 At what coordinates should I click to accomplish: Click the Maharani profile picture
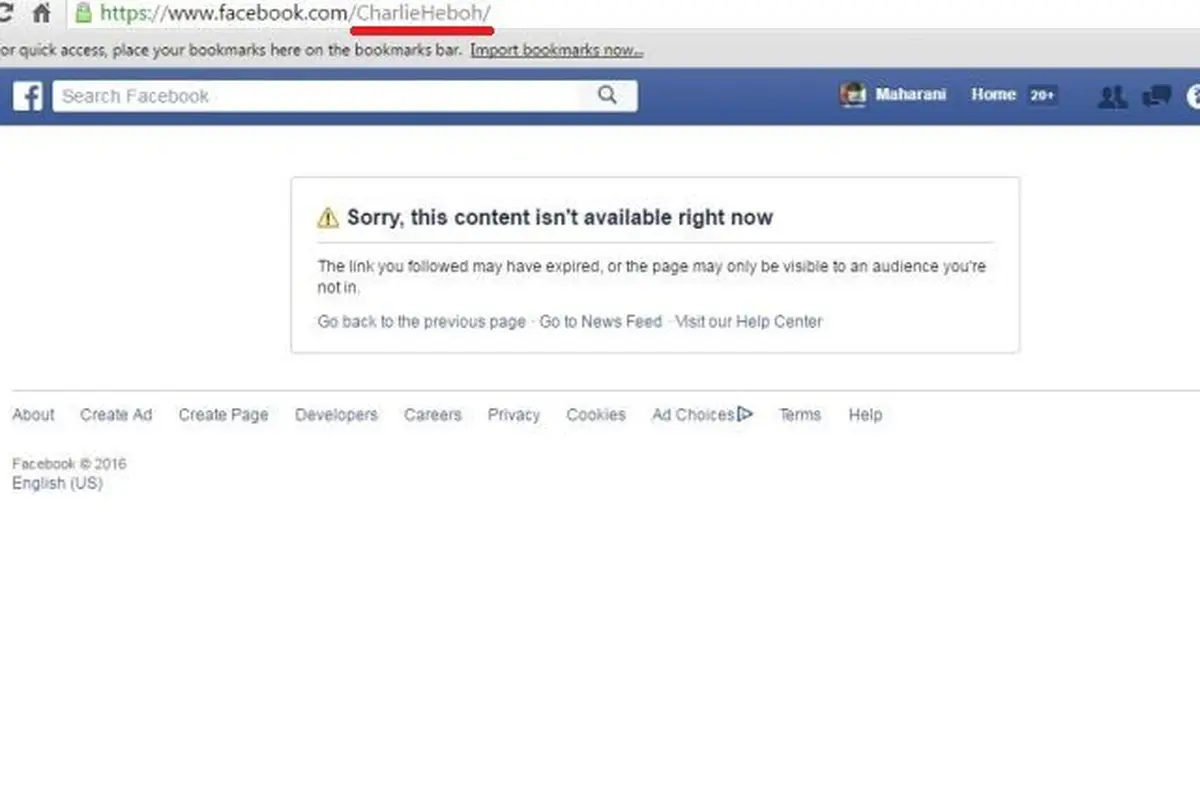click(853, 95)
